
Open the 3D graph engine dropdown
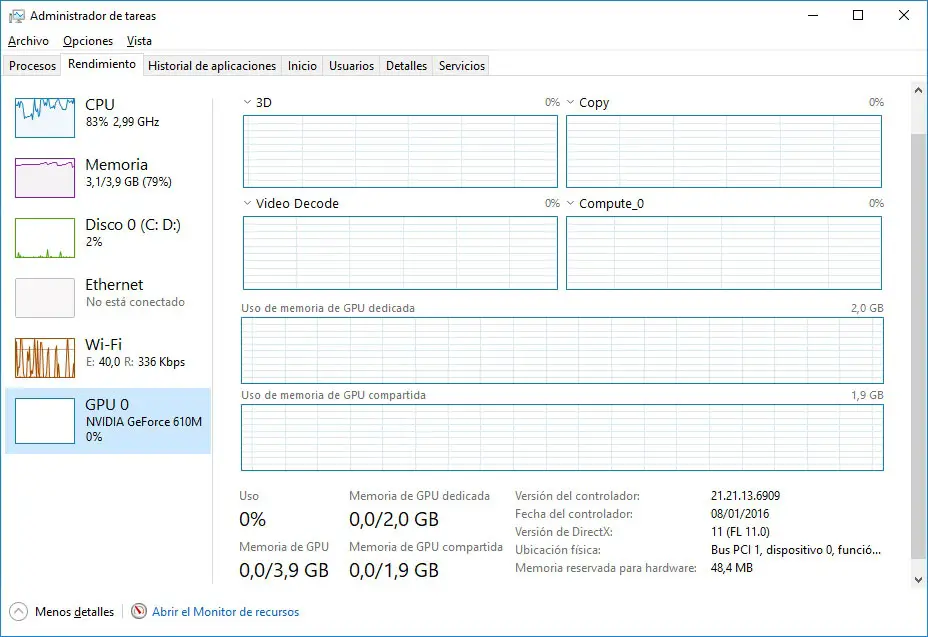249,103
